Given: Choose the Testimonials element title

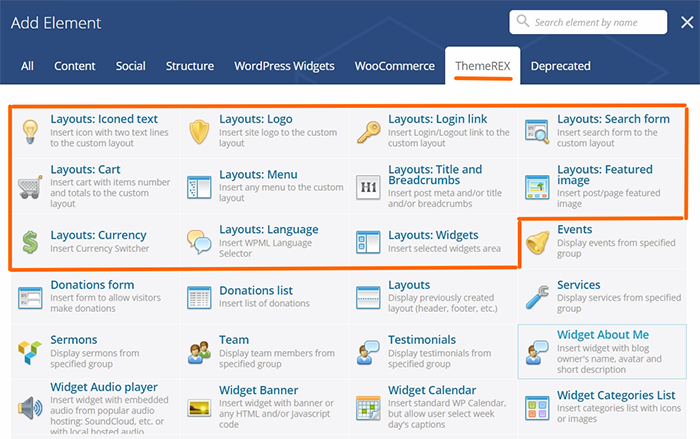Looking at the screenshot, I should 422,340.
